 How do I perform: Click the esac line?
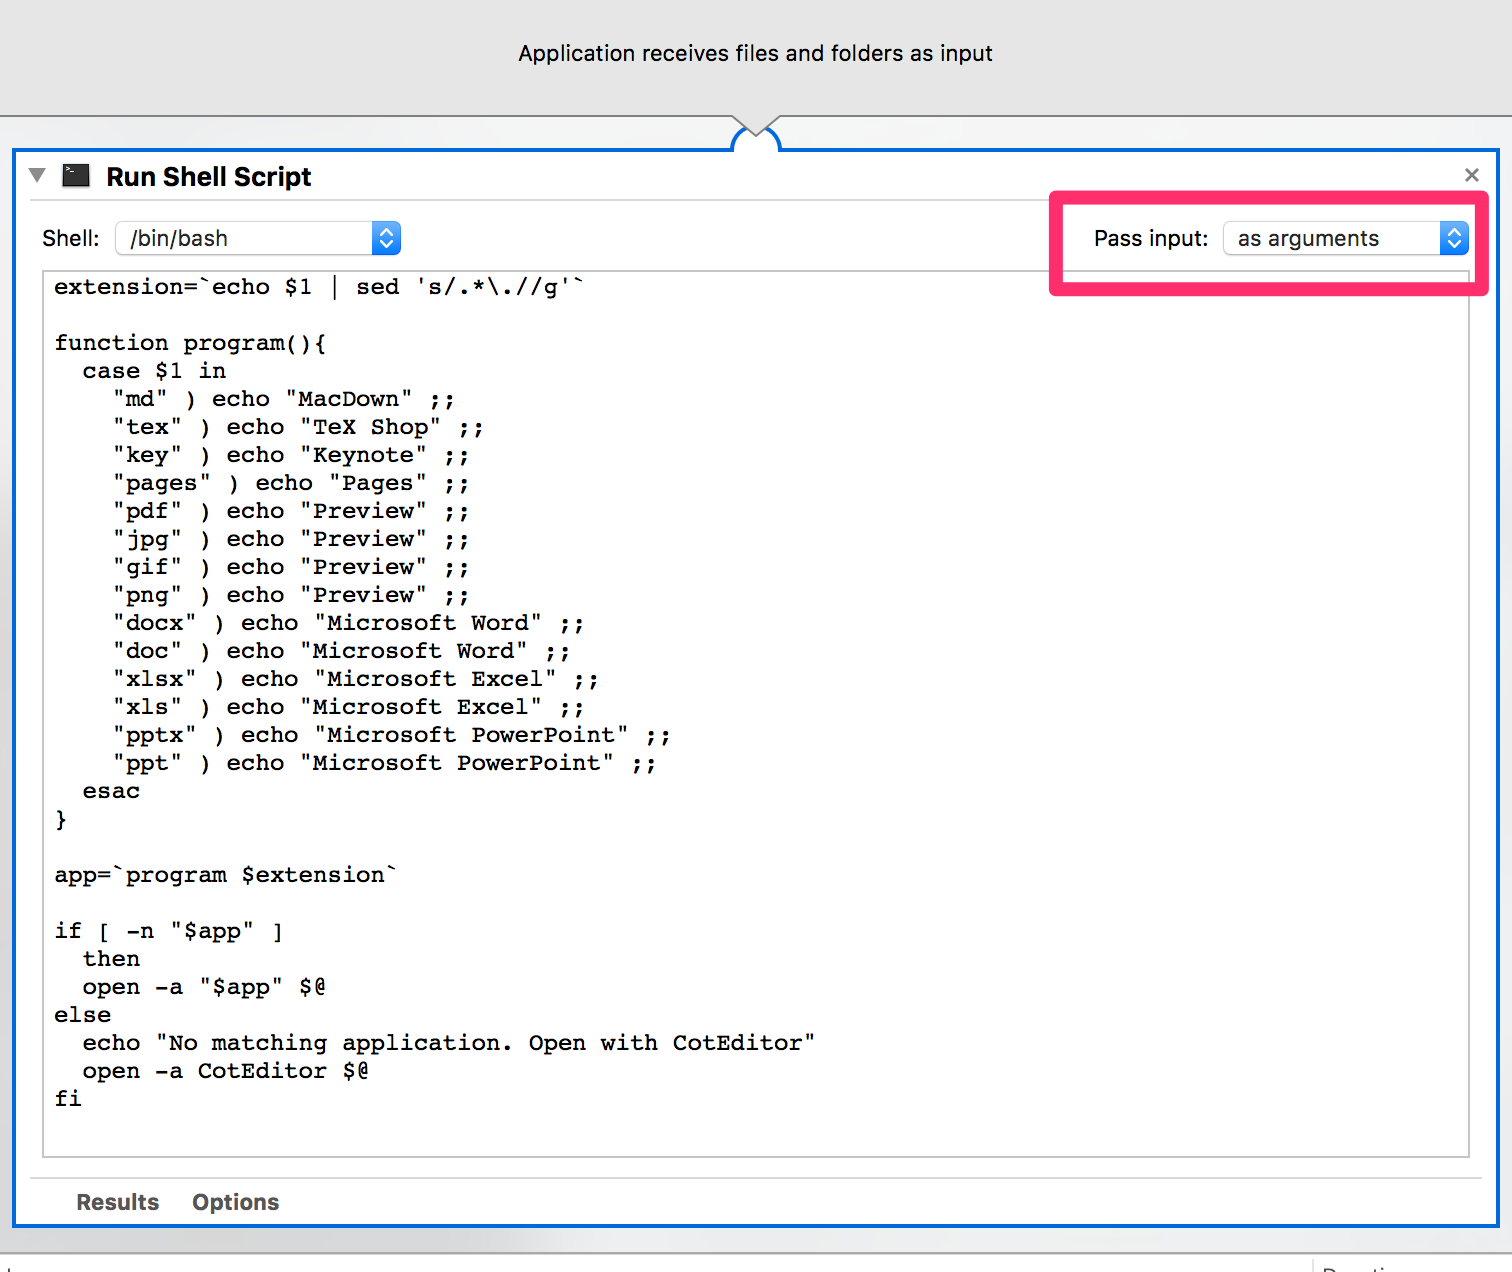click(111, 791)
